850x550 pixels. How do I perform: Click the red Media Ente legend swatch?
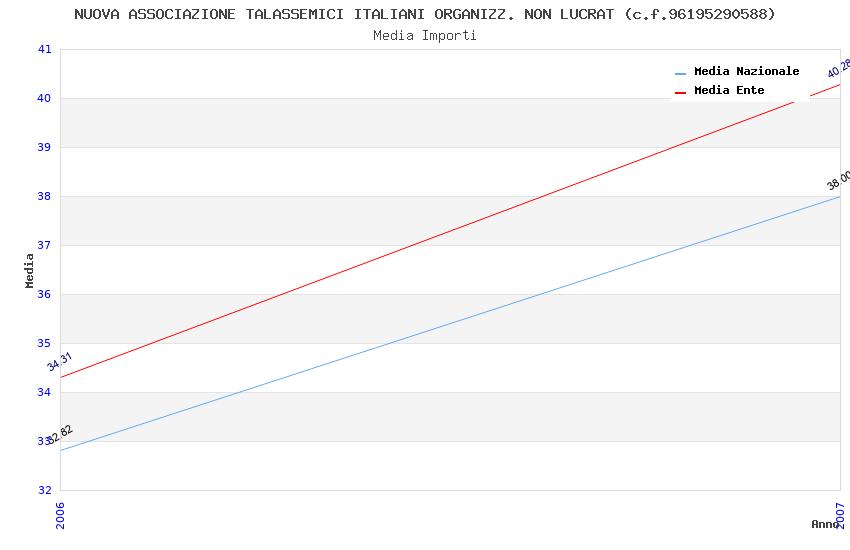coord(680,93)
